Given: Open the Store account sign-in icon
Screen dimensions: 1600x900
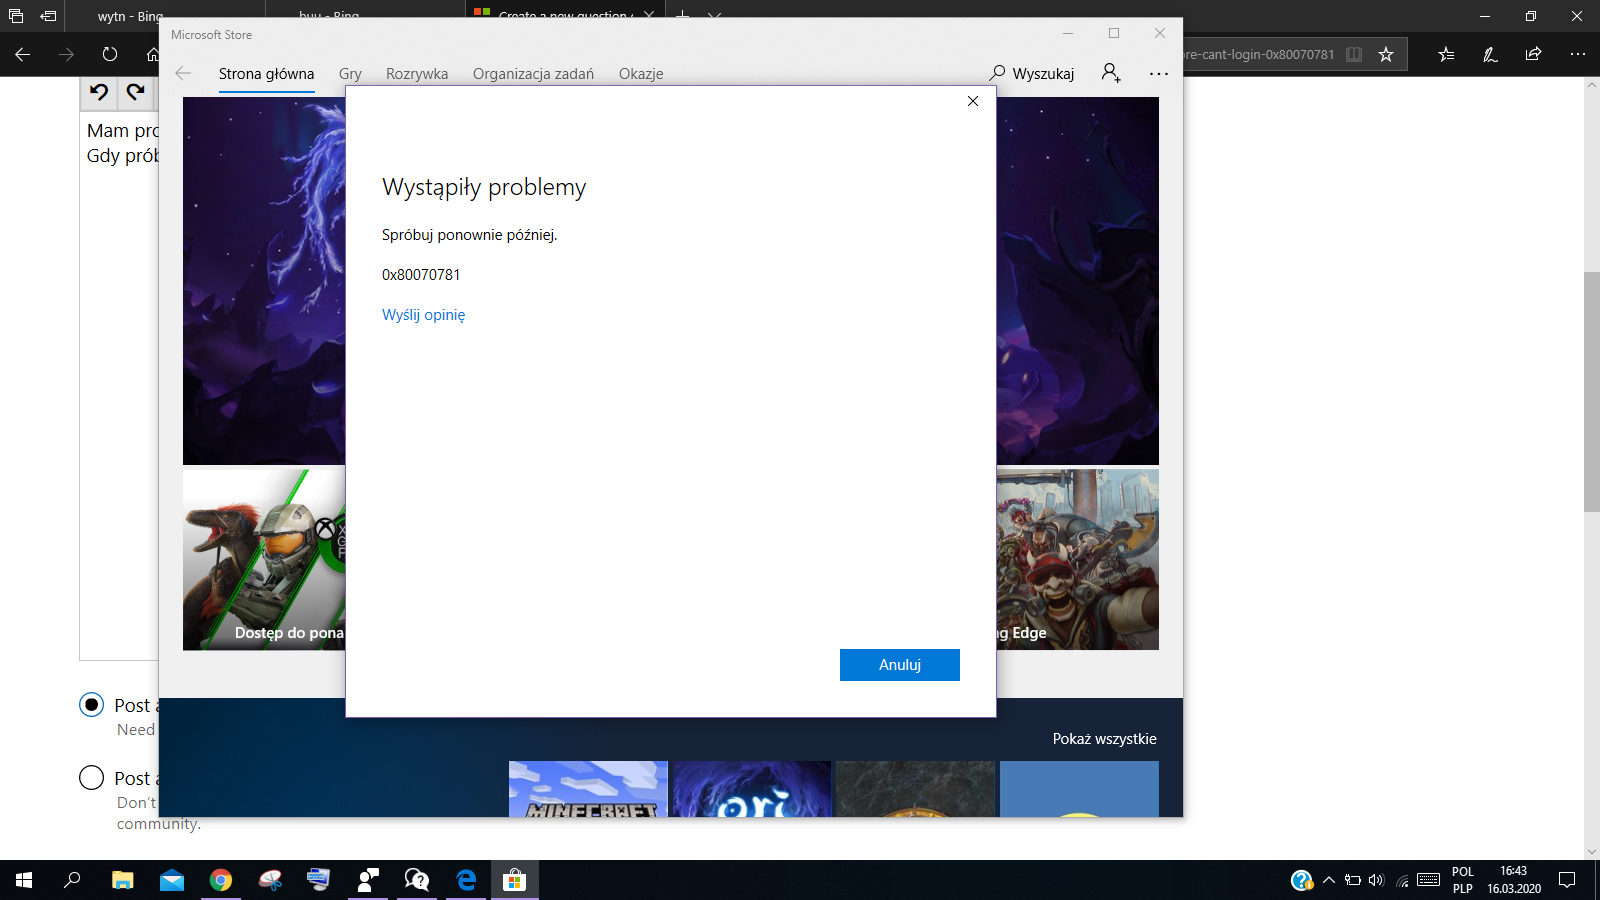Looking at the screenshot, I should pos(1111,73).
